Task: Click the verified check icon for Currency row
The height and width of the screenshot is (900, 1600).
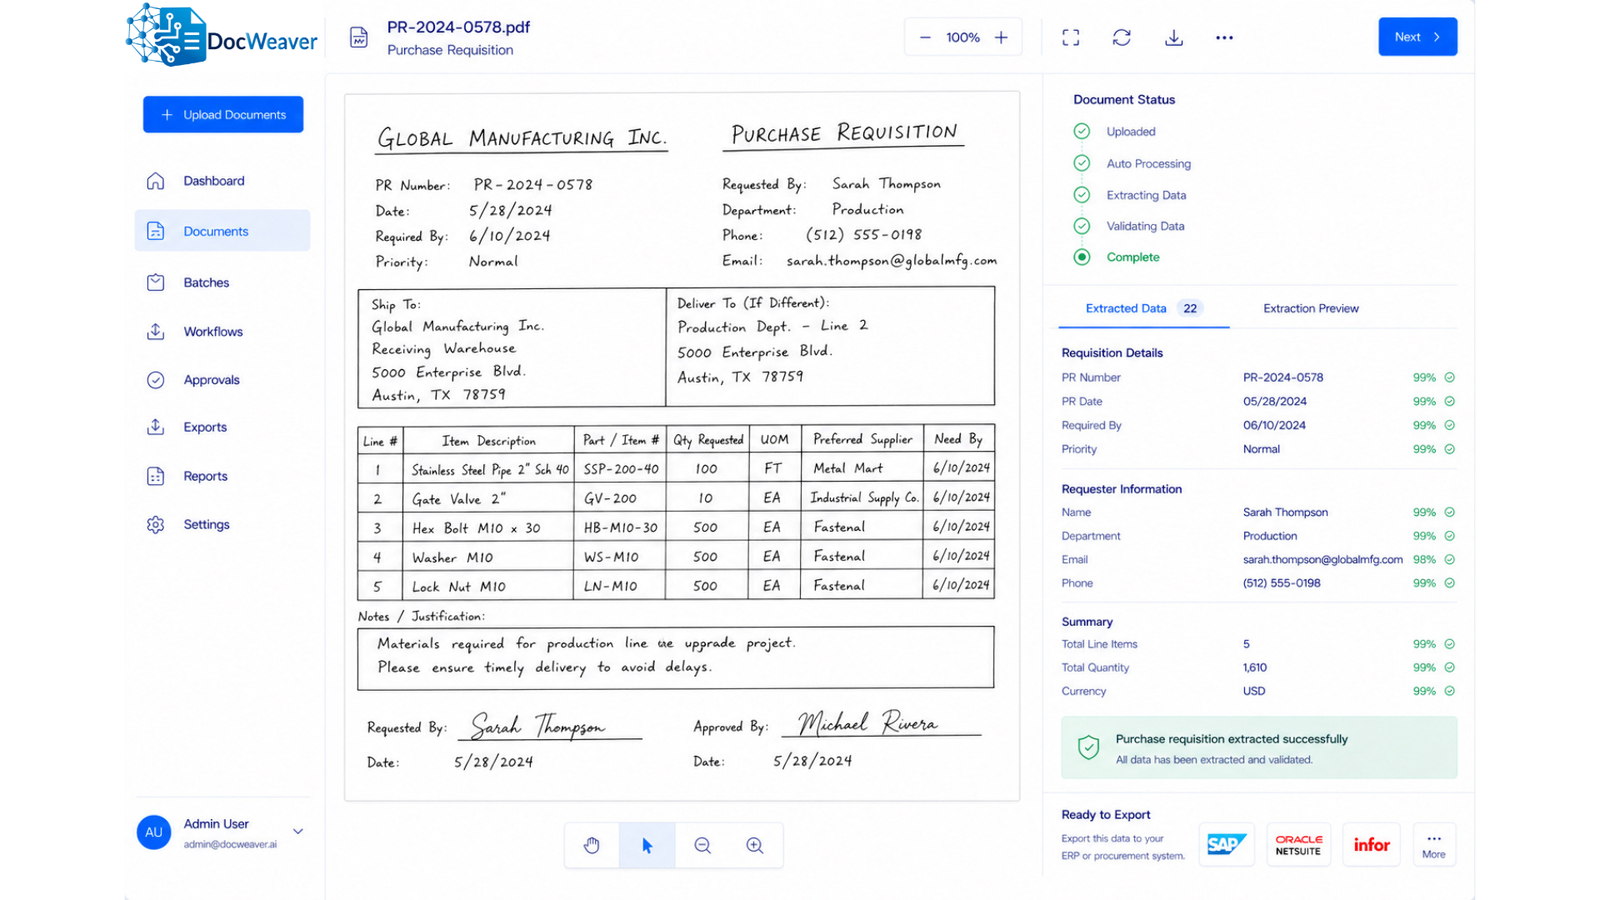Action: (1449, 691)
